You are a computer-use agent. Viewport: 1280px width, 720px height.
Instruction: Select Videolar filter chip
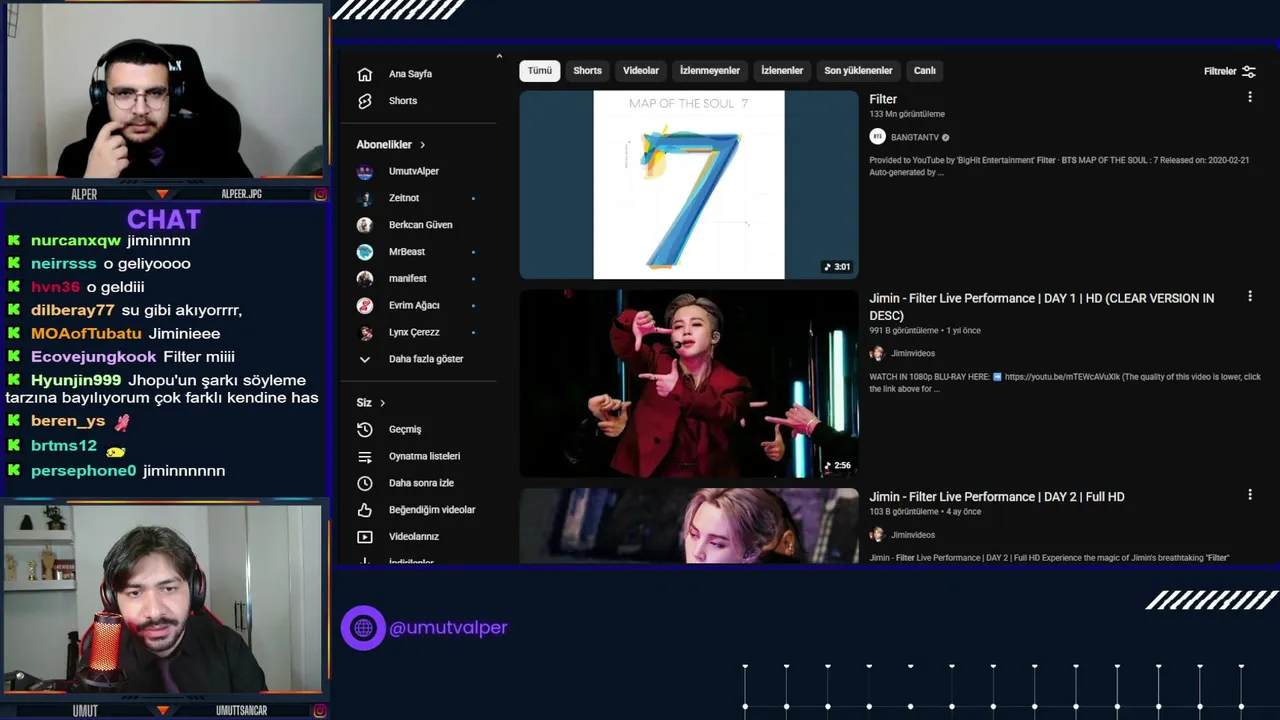[x=641, y=71]
